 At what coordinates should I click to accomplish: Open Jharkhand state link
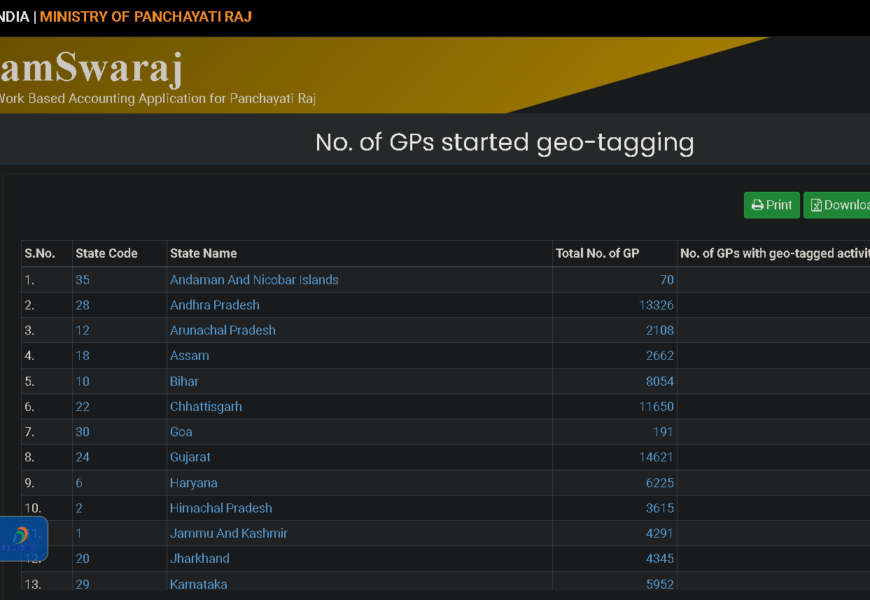tap(200, 558)
